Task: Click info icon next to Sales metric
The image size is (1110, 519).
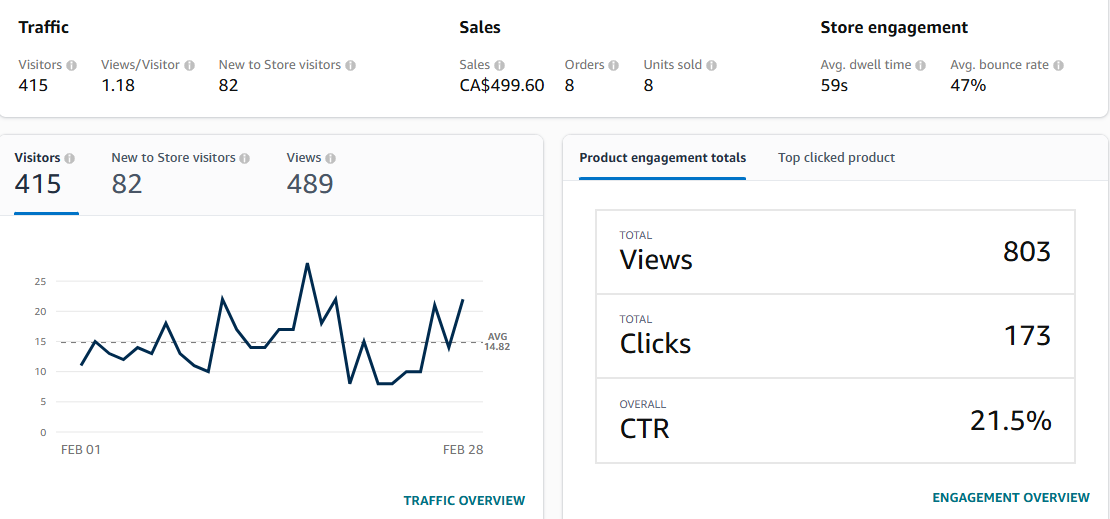Action: click(499, 65)
